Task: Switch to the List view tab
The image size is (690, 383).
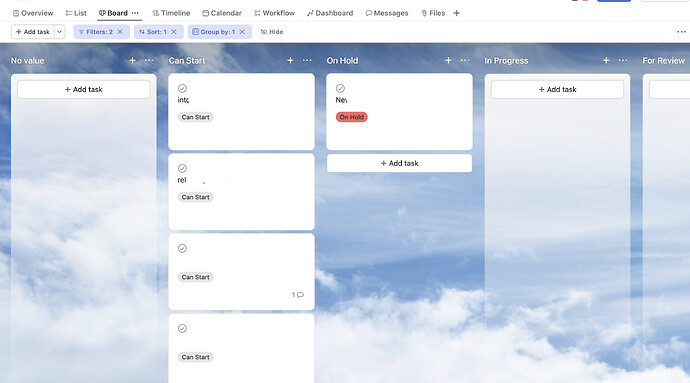Action: tap(76, 13)
